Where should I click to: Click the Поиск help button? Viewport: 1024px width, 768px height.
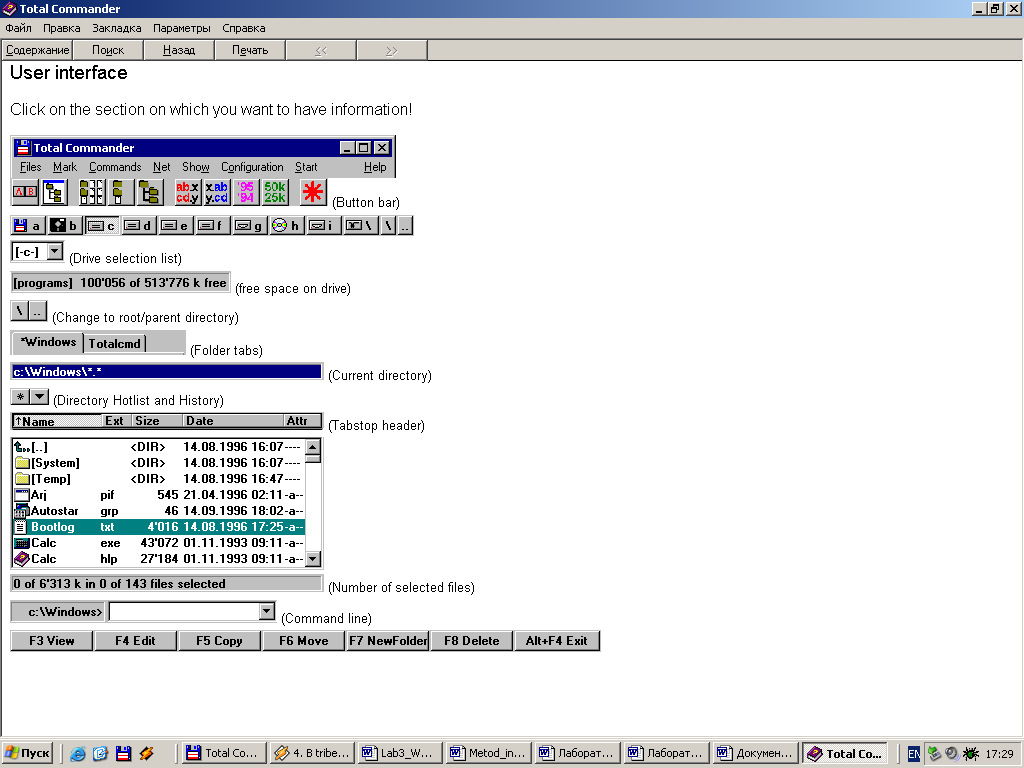[108, 50]
